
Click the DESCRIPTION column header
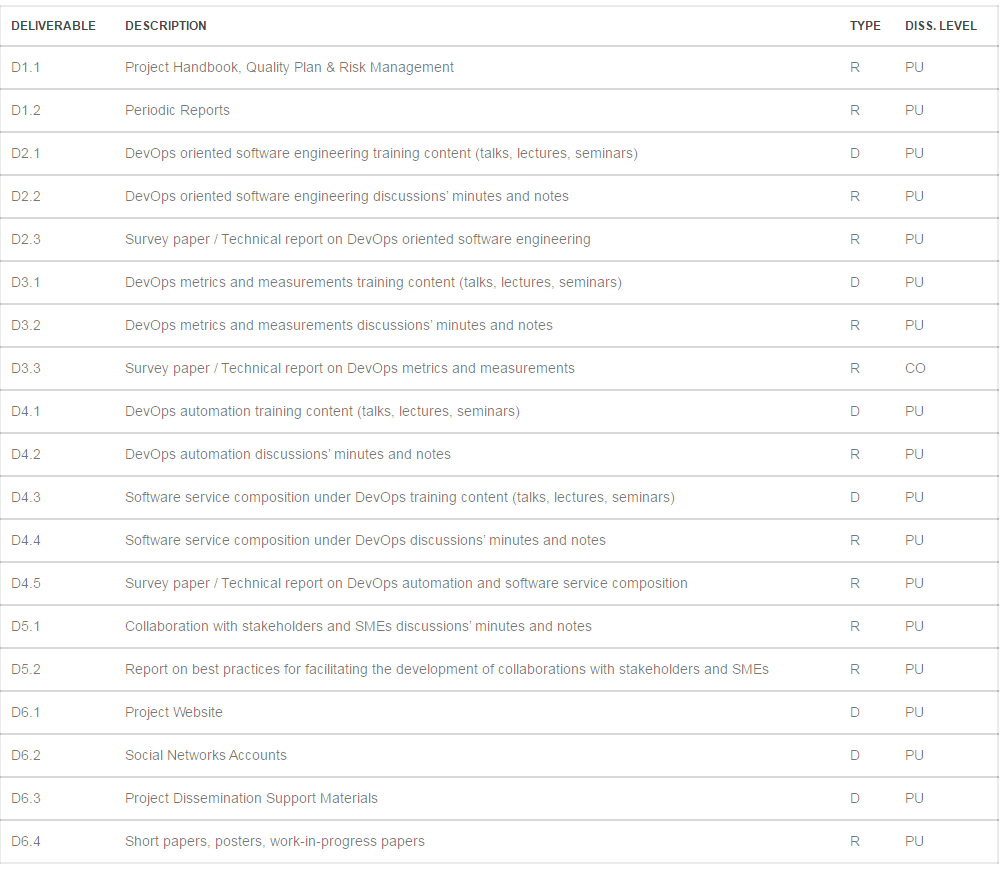(x=166, y=26)
